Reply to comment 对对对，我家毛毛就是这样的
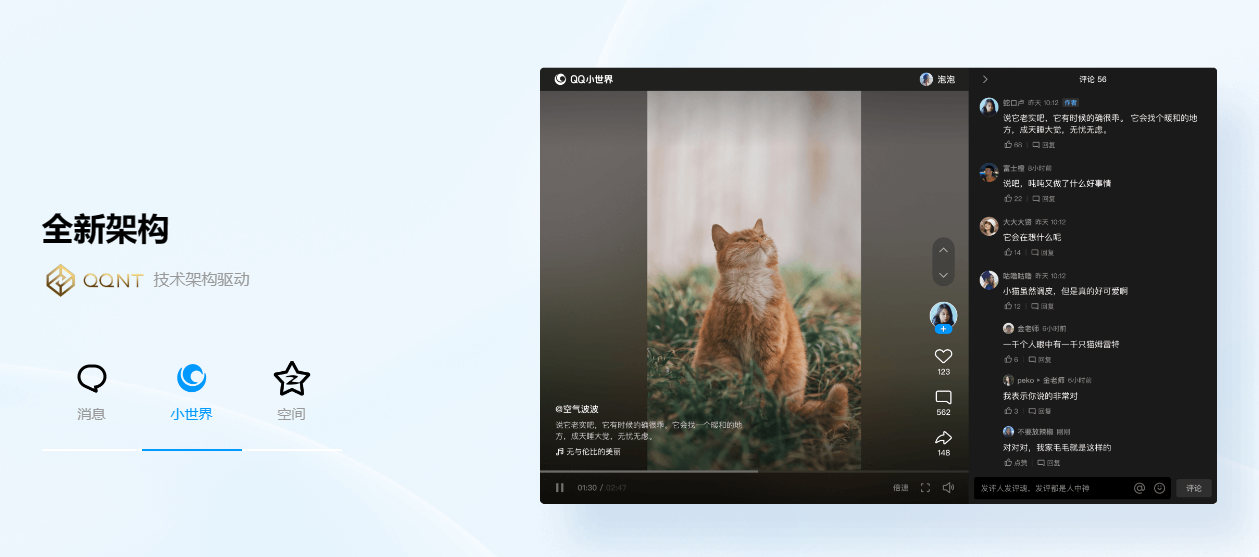The width and height of the screenshot is (1259, 557). click(x=1049, y=463)
